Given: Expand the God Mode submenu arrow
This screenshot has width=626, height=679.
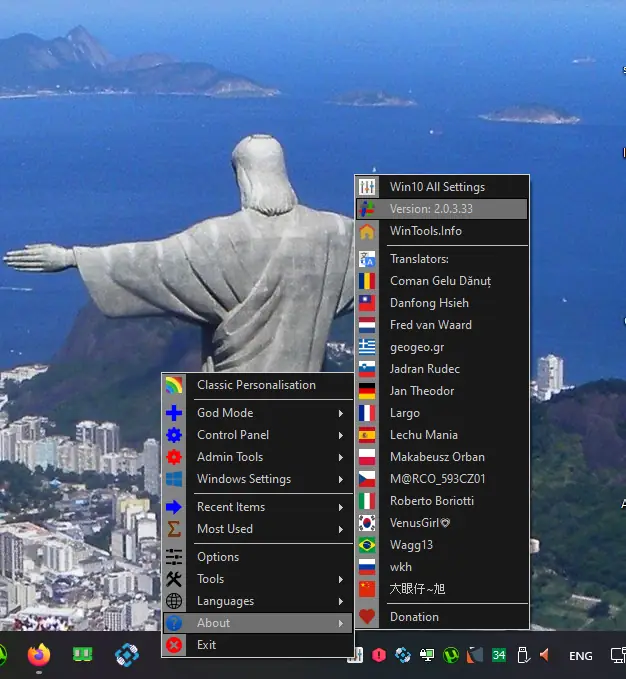Looking at the screenshot, I should 341,413.
